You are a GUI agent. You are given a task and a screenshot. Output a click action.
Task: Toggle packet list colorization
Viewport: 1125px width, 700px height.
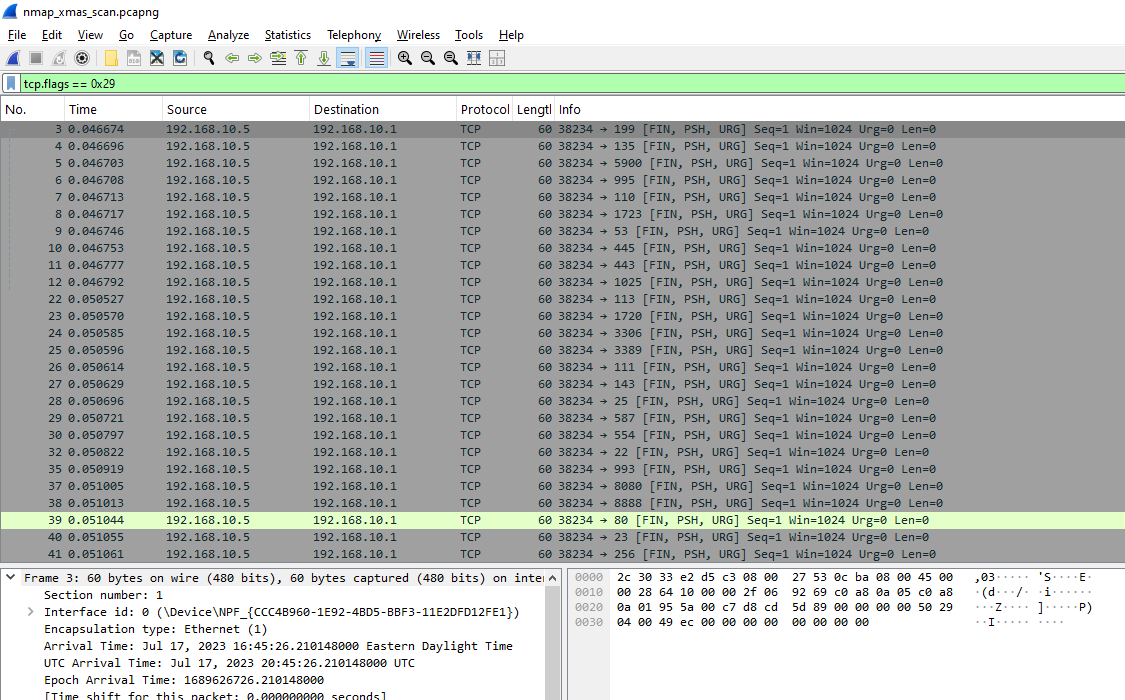(374, 57)
